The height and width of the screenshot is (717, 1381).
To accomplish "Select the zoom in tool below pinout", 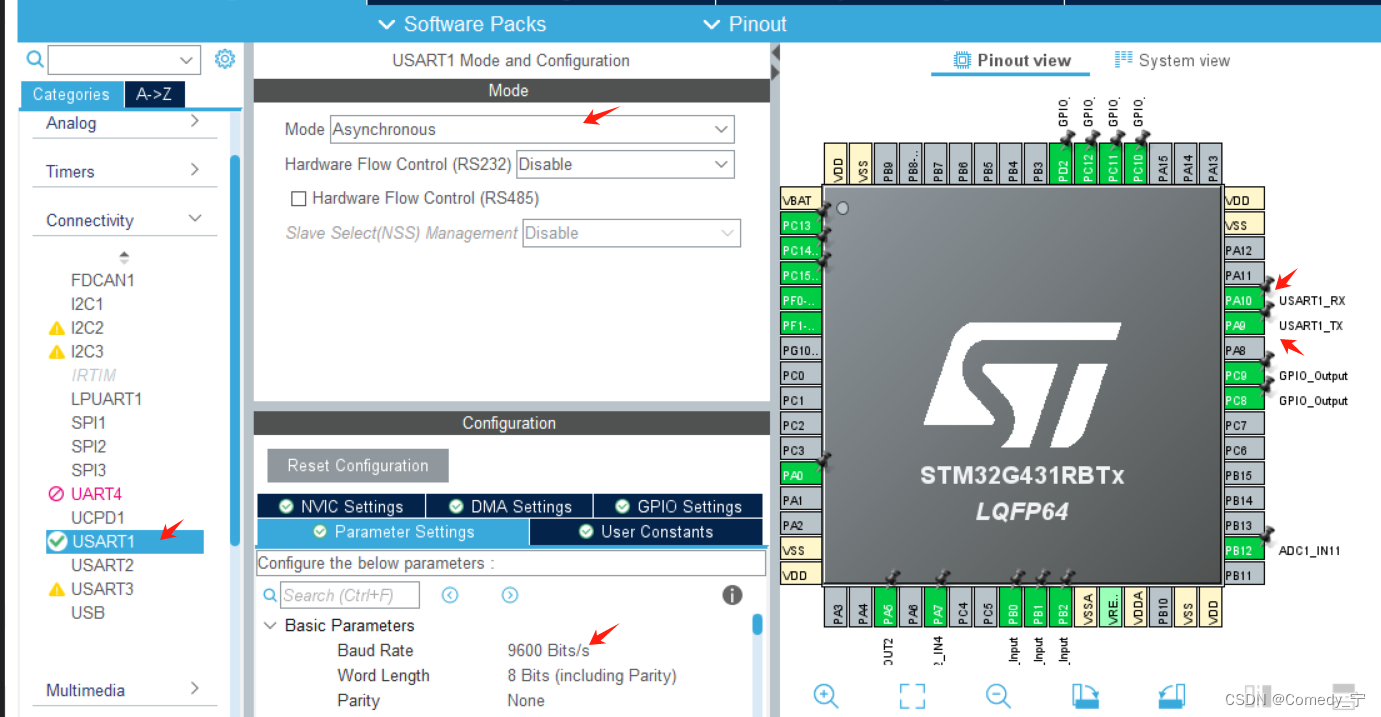I will [824, 696].
